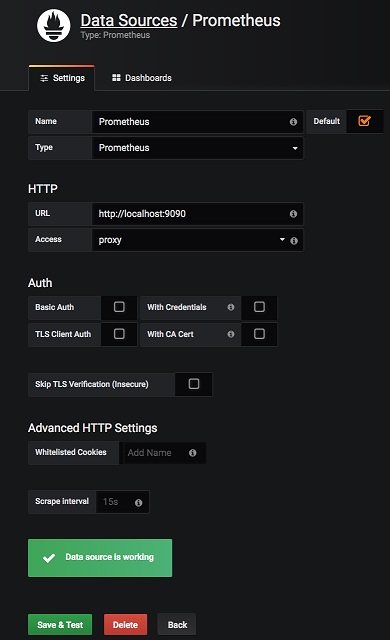Enable the Basic Auth checkbox
390x640 pixels.
pos(119,307)
